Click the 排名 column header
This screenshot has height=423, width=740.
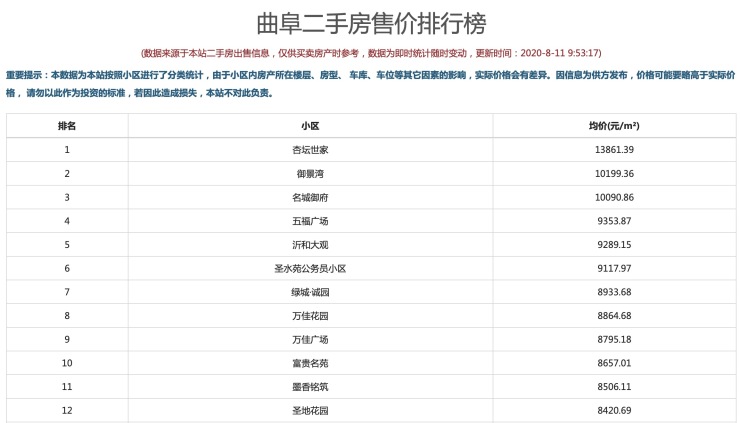67,126
